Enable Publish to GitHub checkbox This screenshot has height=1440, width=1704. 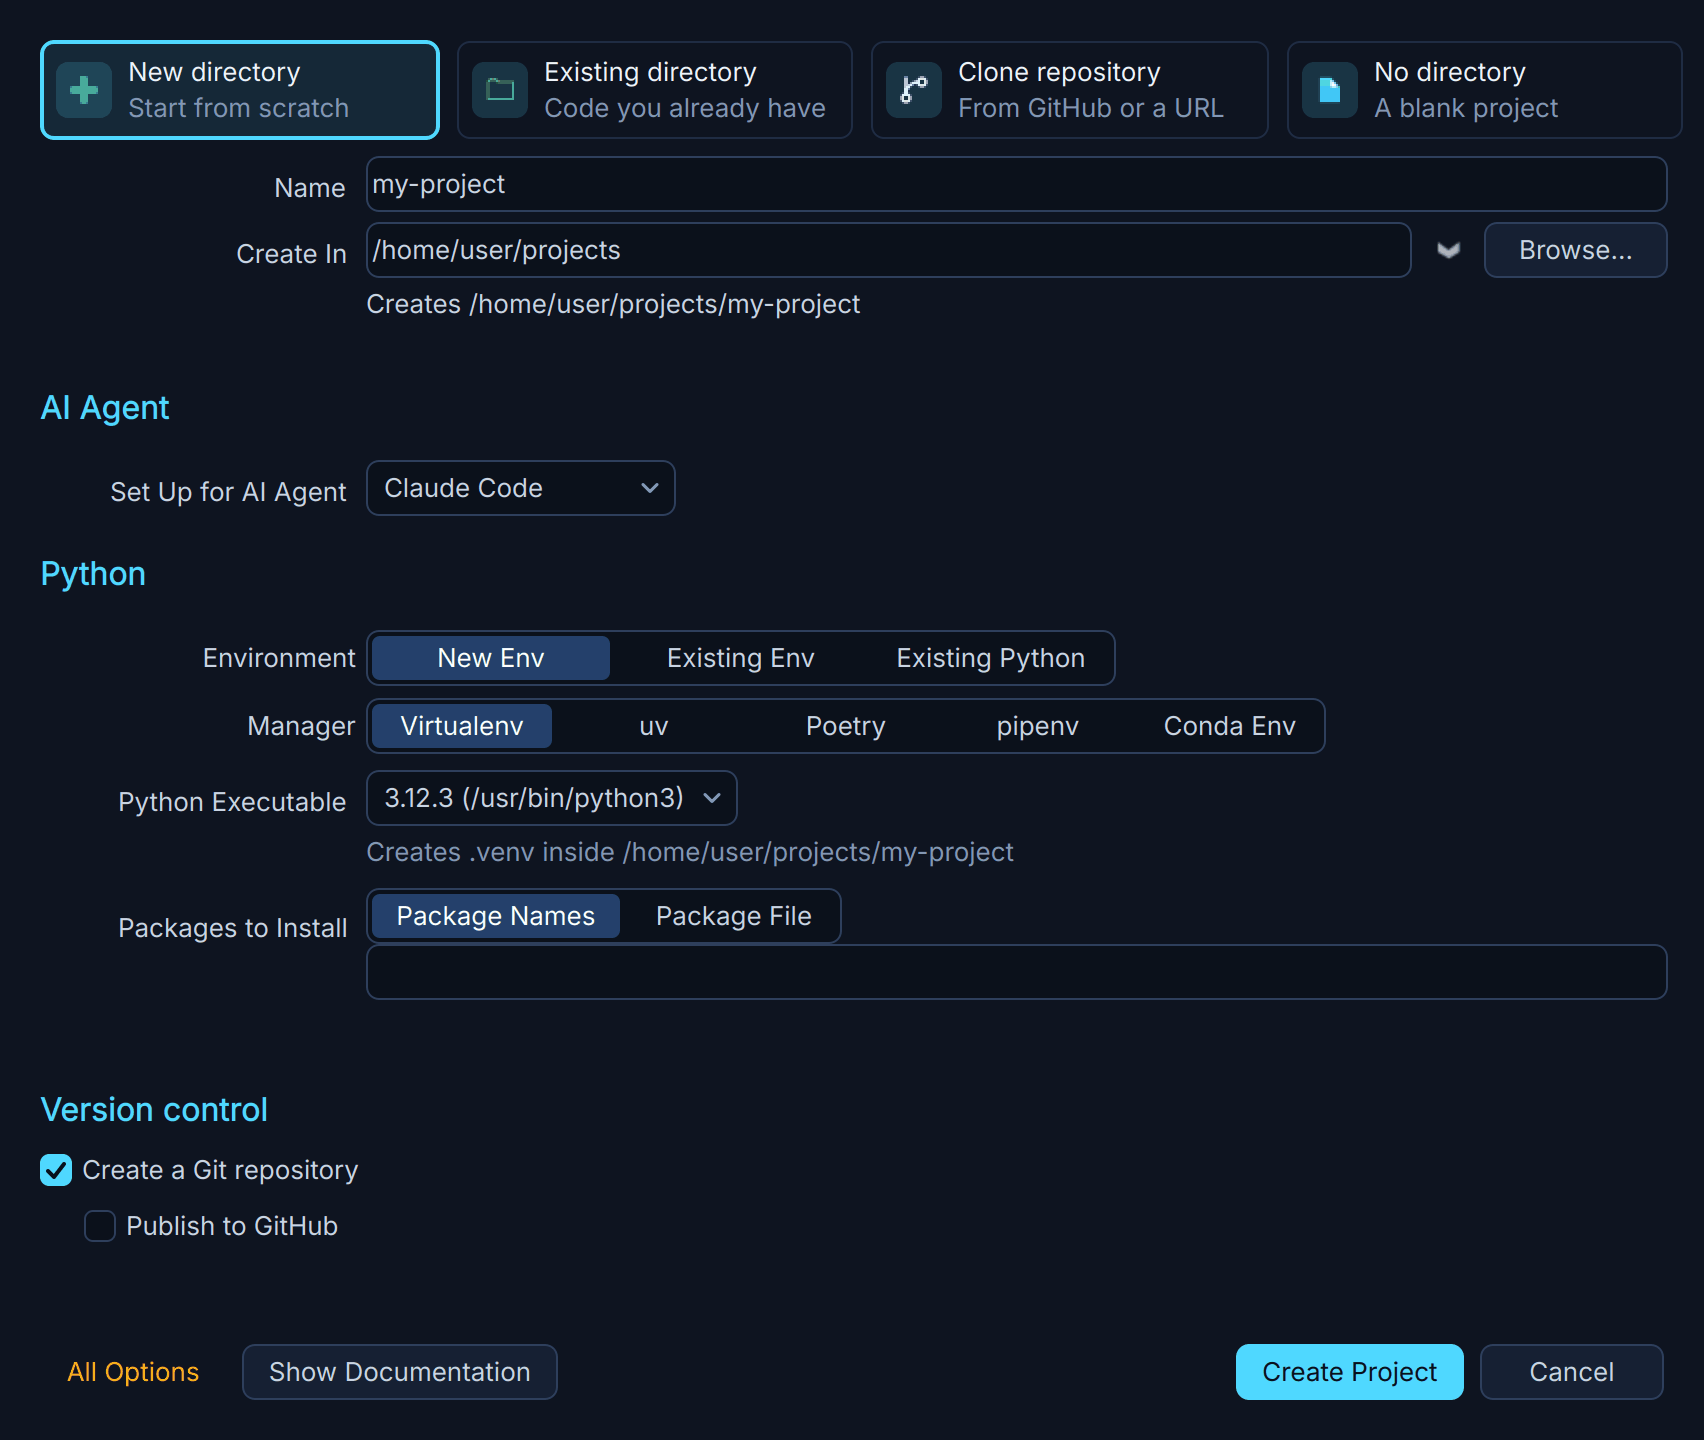pyautogui.click(x=100, y=1226)
